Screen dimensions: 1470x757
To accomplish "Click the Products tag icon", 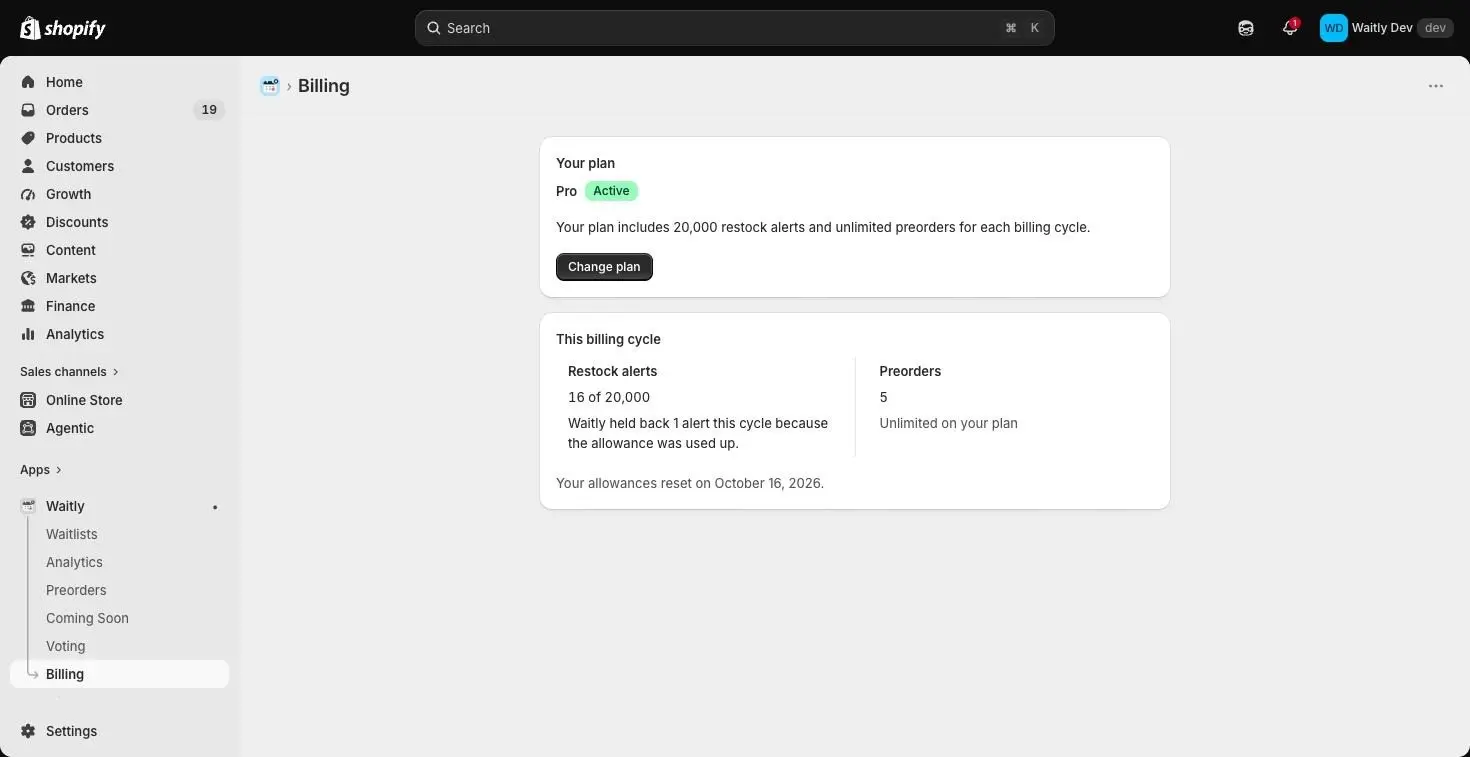I will click(28, 138).
